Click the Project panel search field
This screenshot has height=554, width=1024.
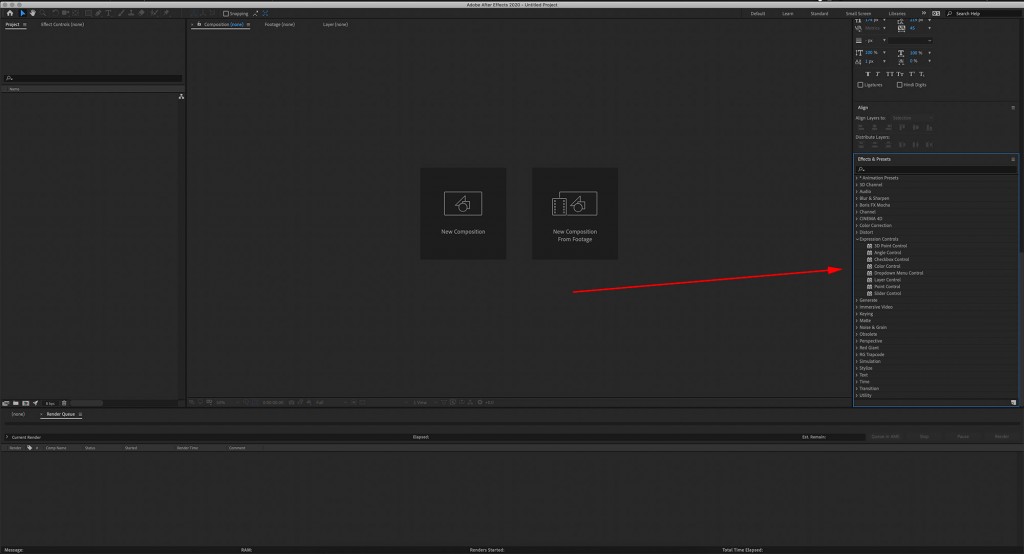pos(93,78)
